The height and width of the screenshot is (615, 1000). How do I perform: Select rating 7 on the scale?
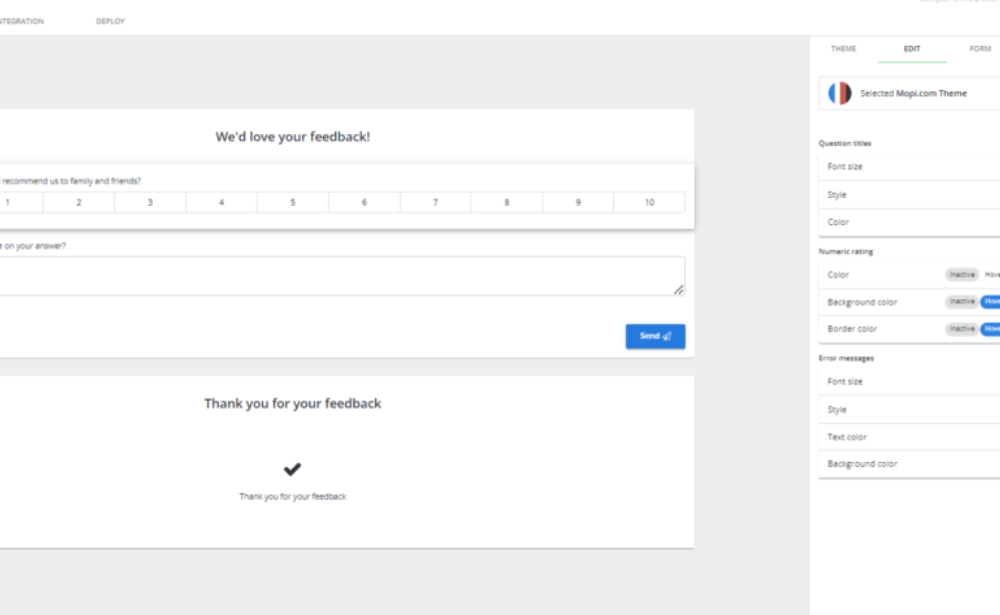(x=434, y=201)
